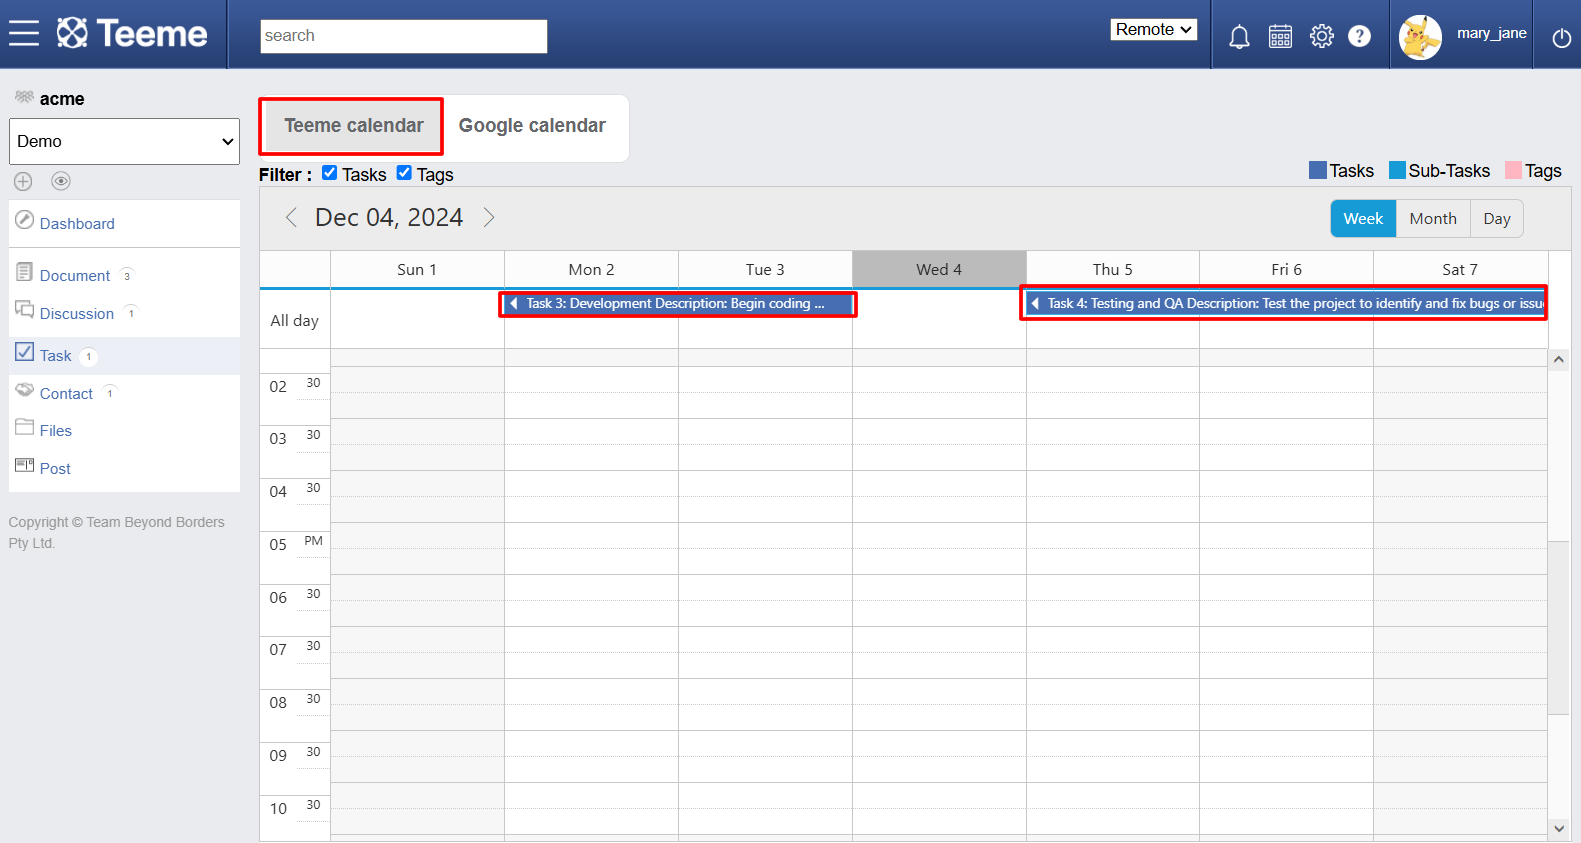Click the Tasks legend color swatch

point(1318,170)
